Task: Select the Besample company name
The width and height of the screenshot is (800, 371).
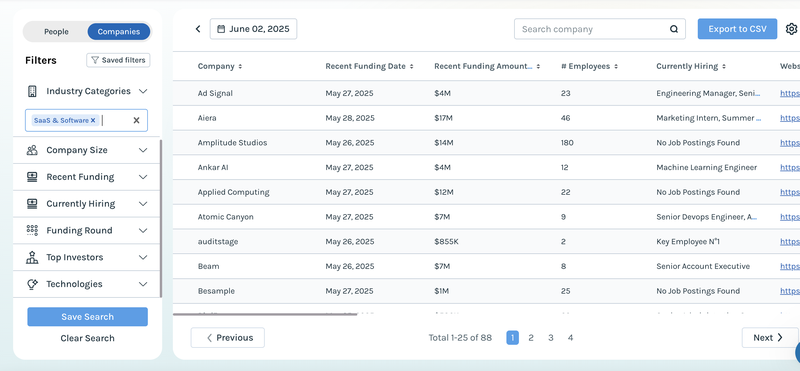Action: [x=216, y=291]
